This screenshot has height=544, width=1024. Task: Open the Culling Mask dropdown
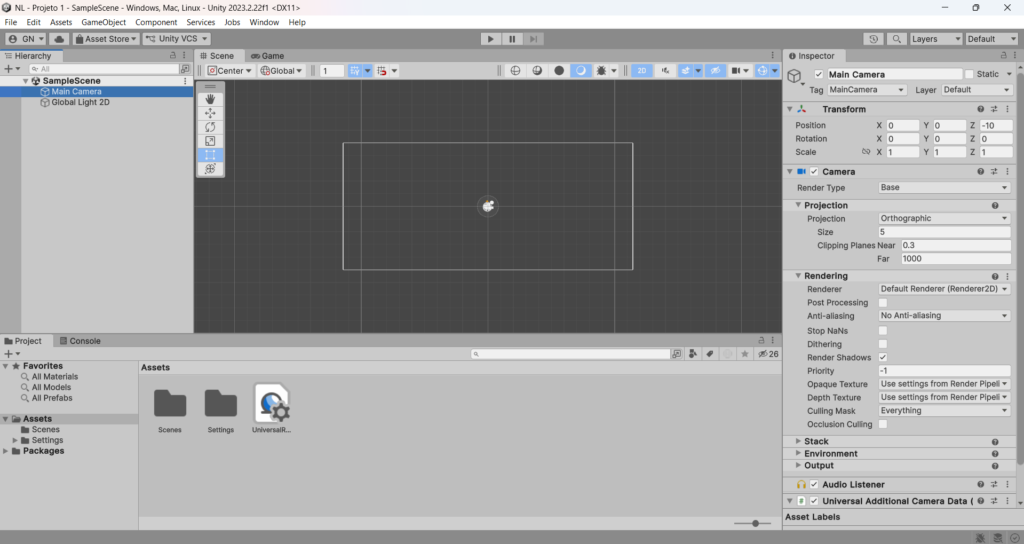coord(944,411)
